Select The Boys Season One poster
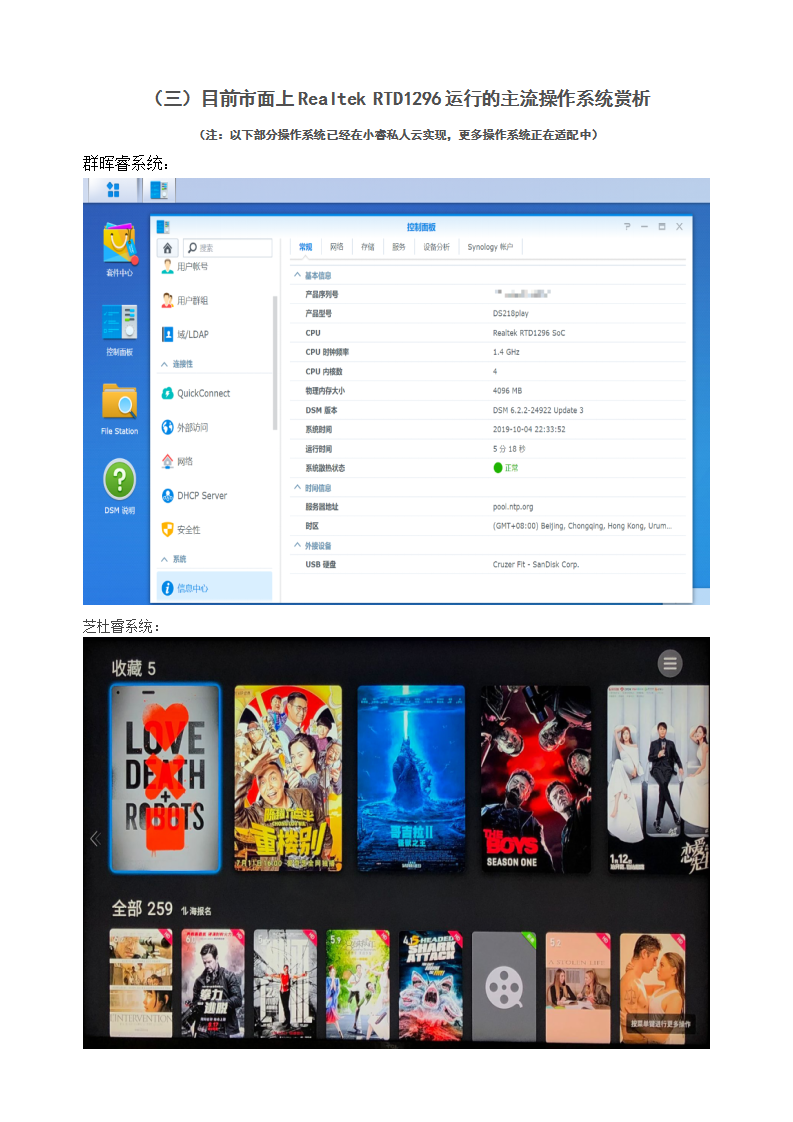Image resolution: width=793 pixels, height=1122 pixels. click(x=537, y=779)
